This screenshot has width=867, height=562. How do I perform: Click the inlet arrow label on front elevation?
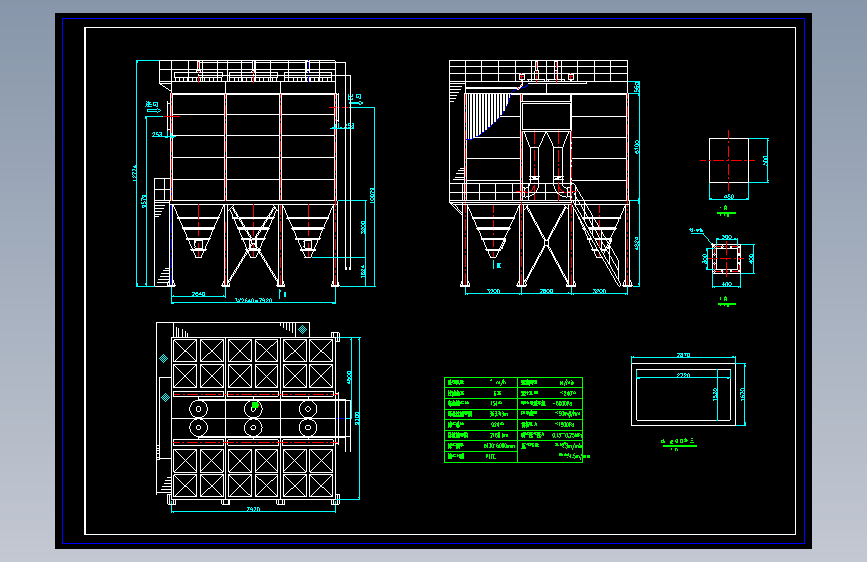click(x=153, y=107)
